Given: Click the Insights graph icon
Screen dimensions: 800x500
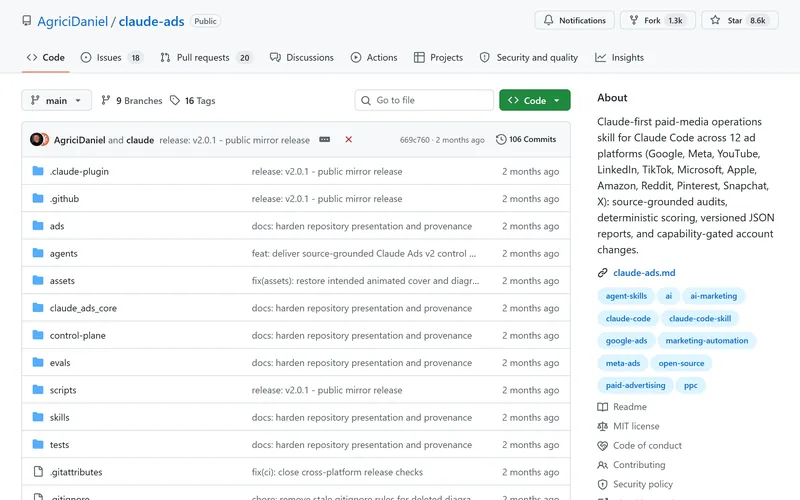Looking at the screenshot, I should [x=601, y=57].
